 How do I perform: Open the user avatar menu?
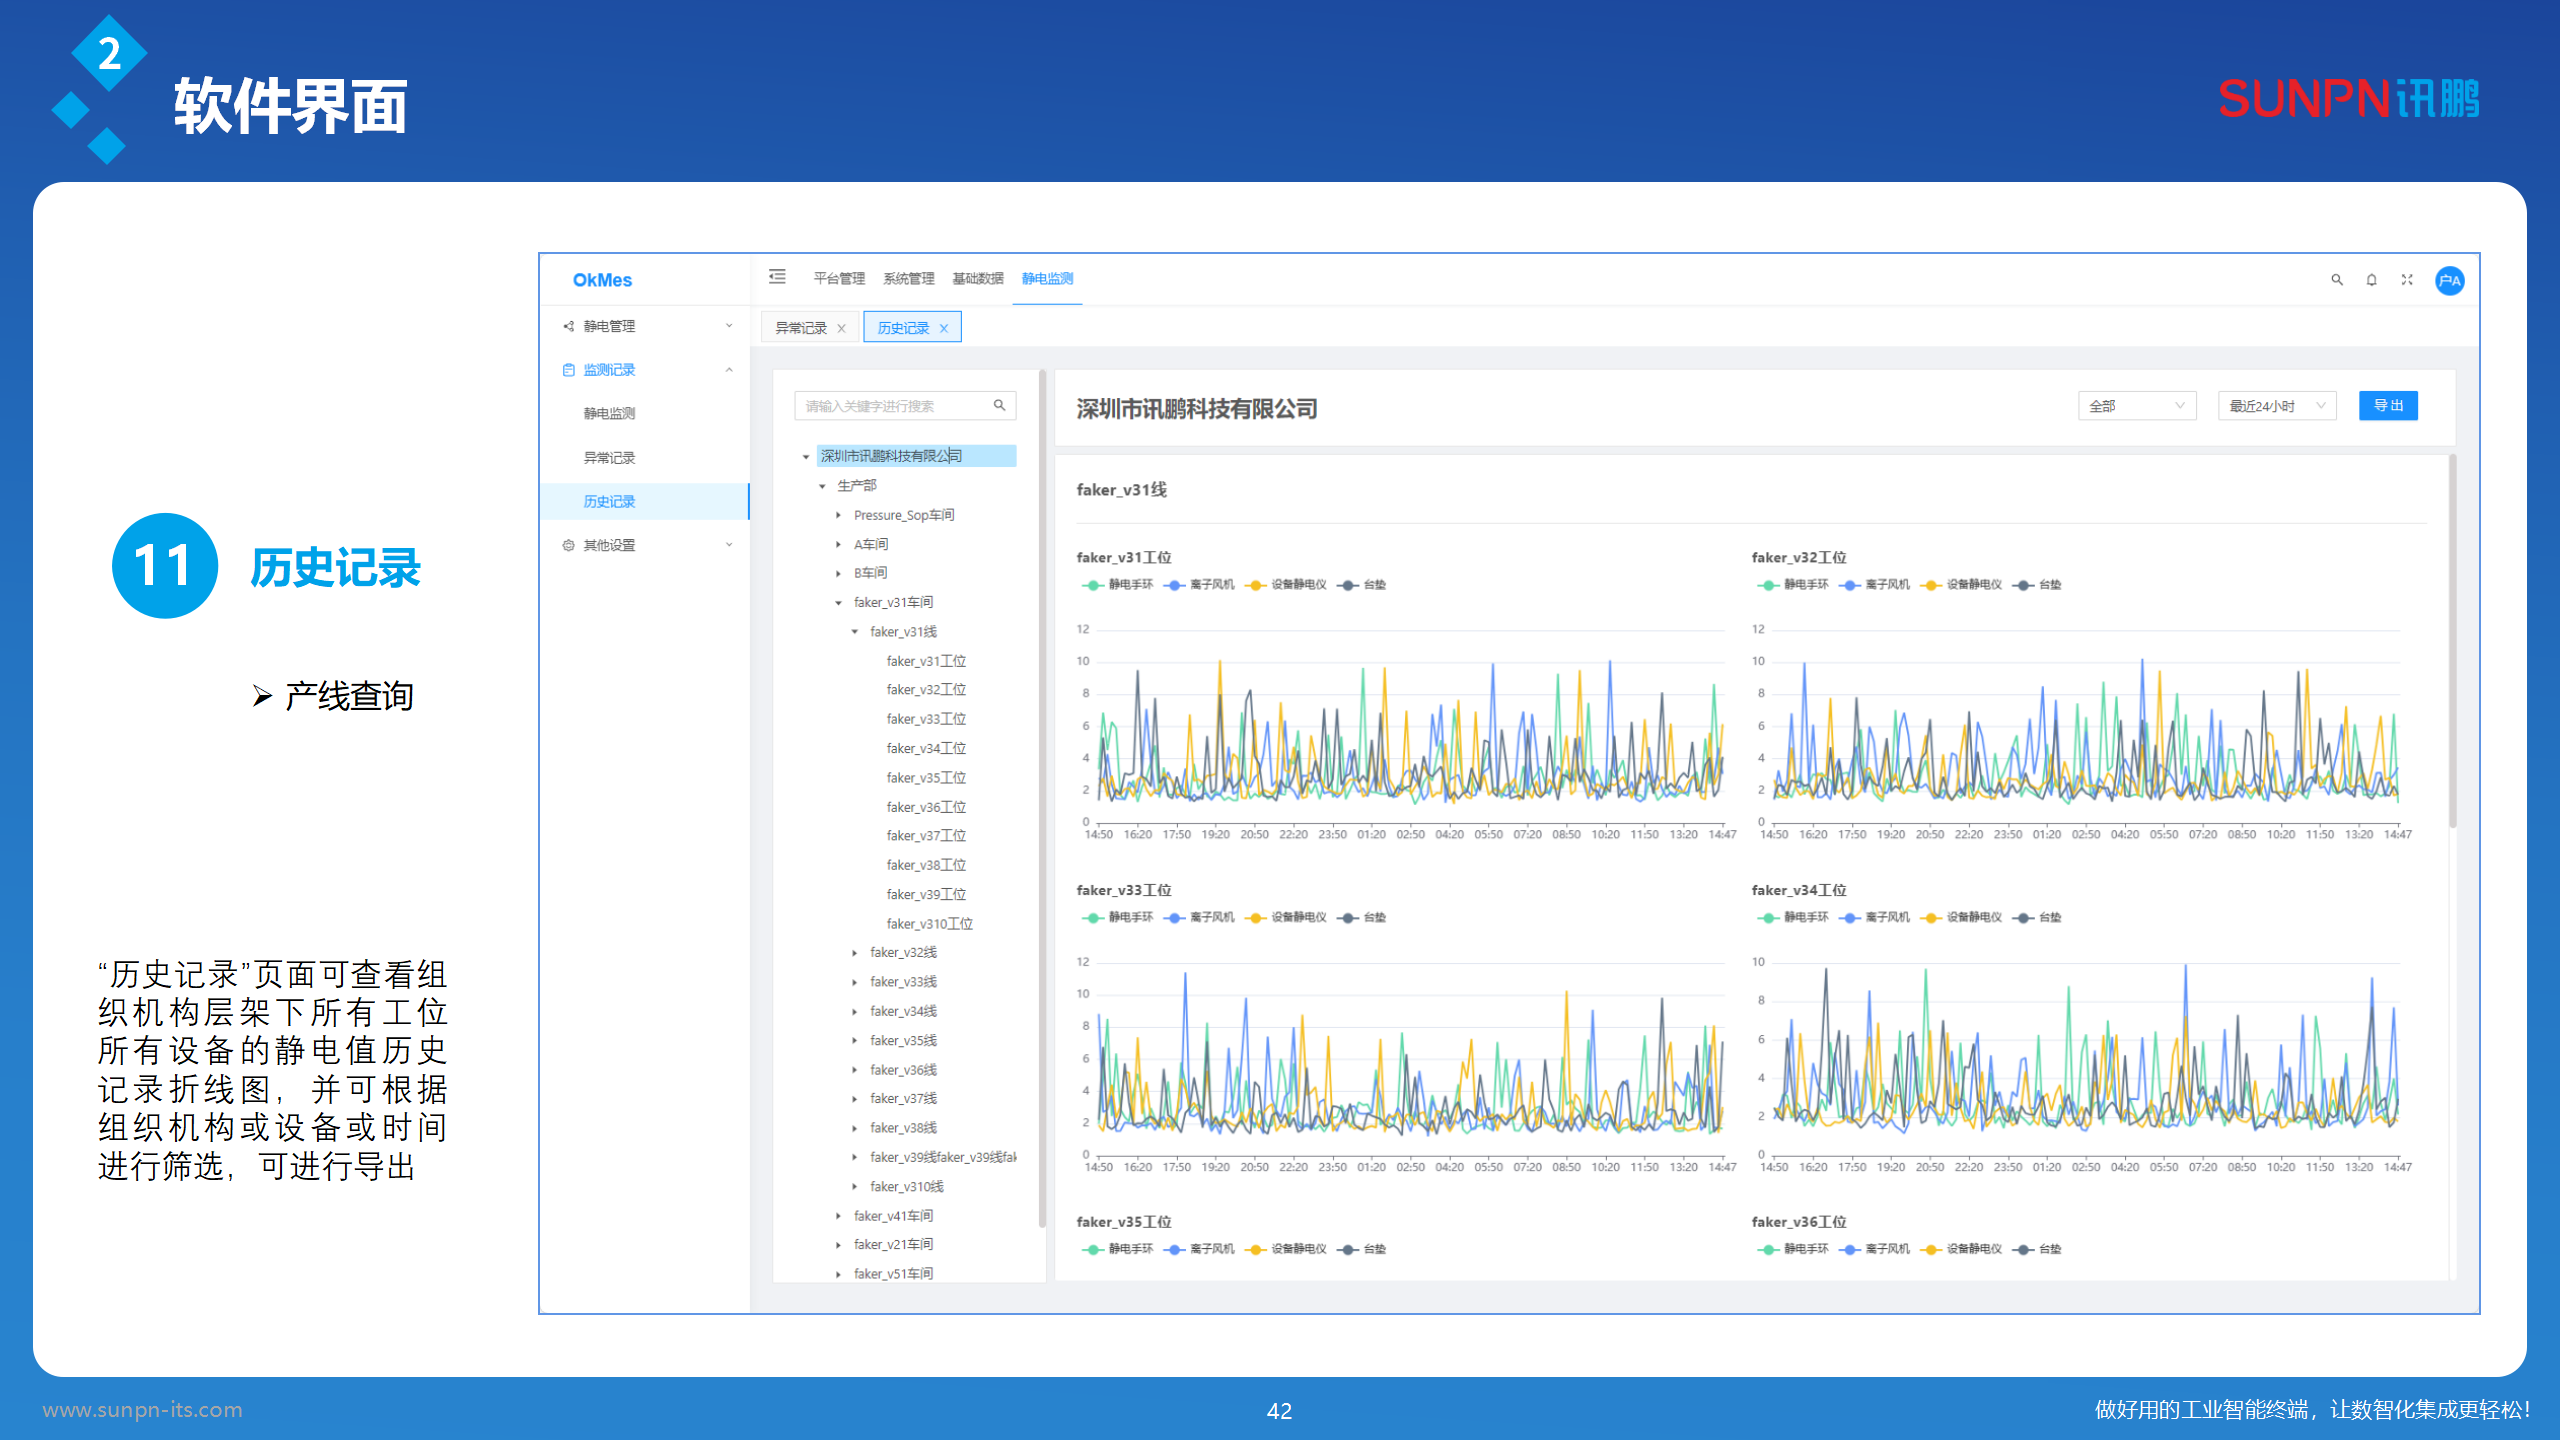(2449, 280)
